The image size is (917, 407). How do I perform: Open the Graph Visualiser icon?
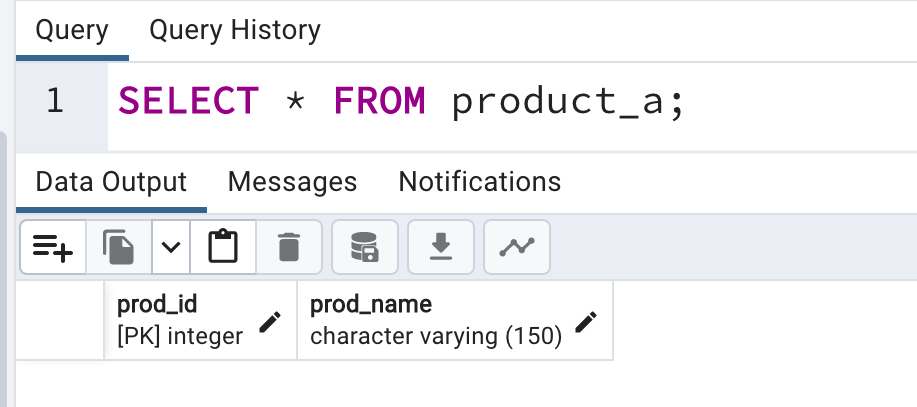point(517,247)
